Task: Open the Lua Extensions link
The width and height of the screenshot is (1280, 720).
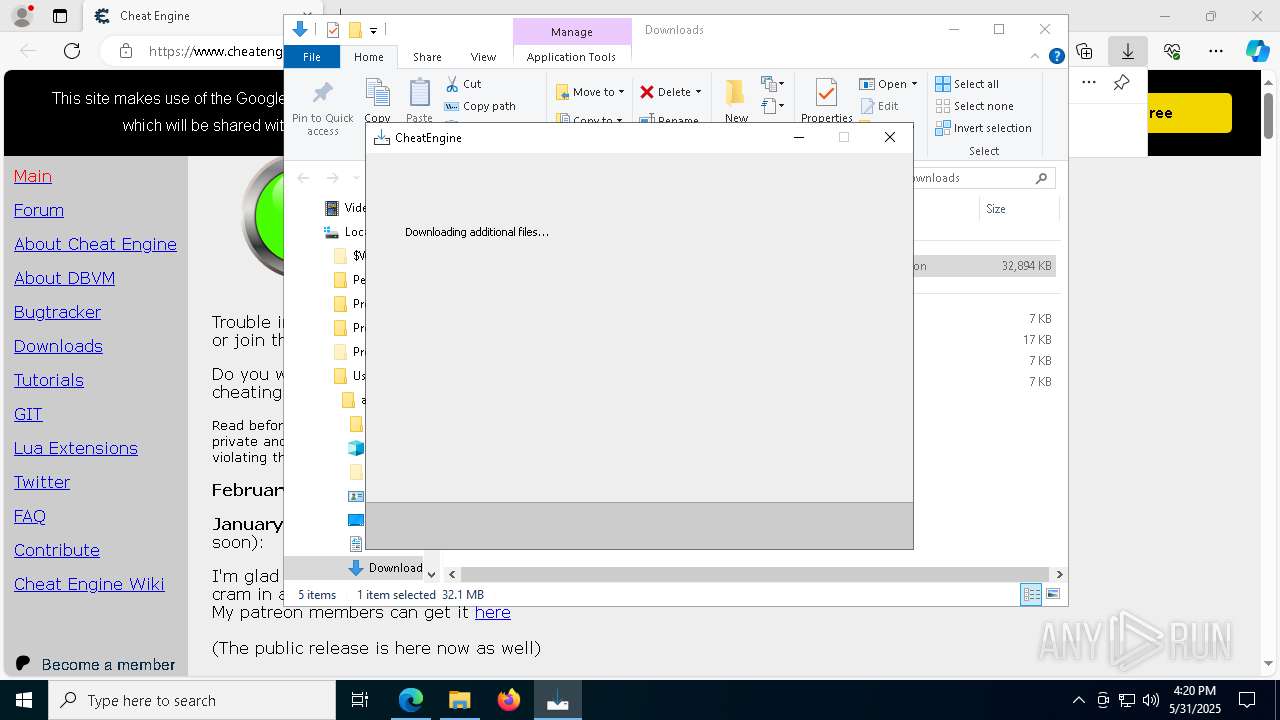Action: pyautogui.click(x=76, y=448)
